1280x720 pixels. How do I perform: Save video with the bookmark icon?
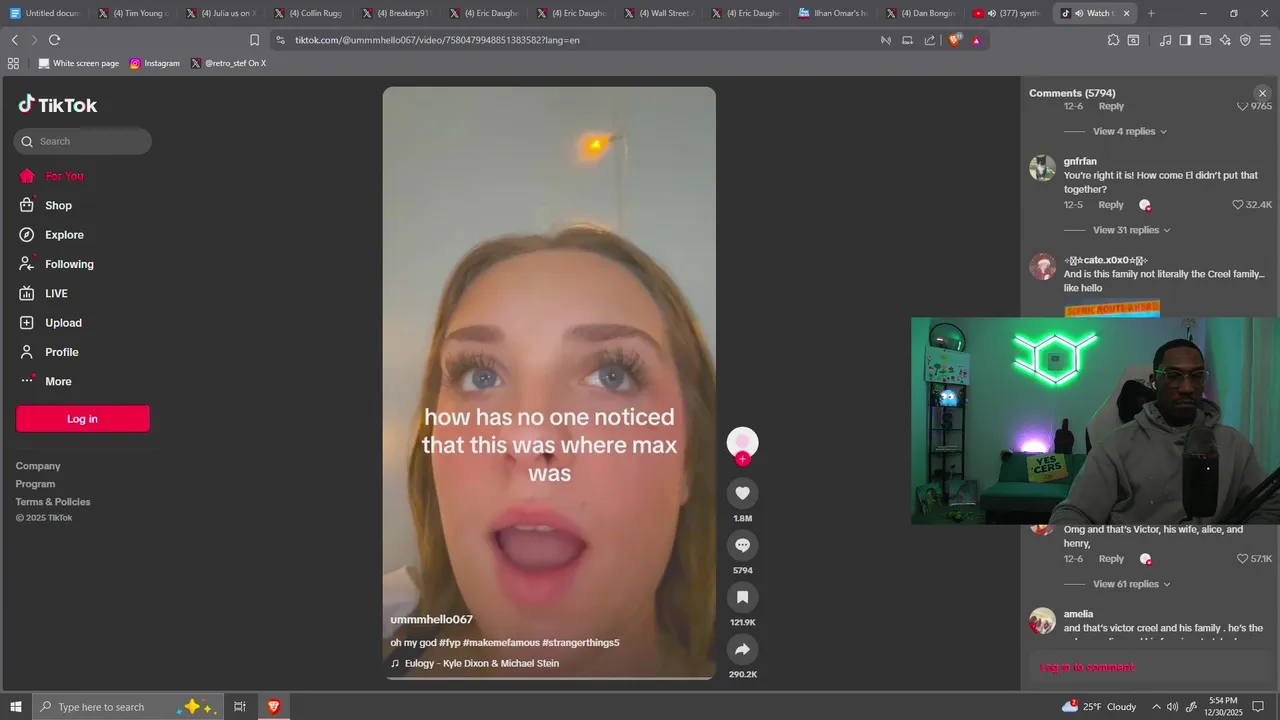[x=742, y=597]
